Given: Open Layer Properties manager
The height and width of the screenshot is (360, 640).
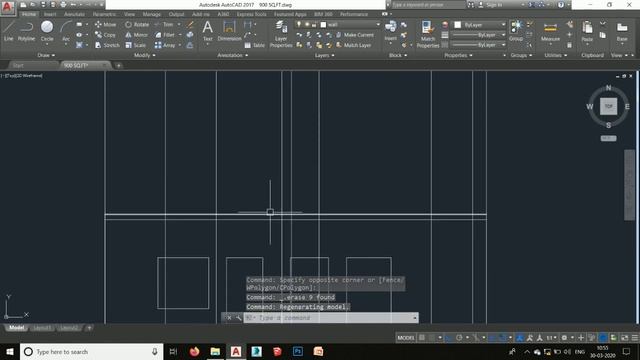Looking at the screenshot, I should coord(281,34).
